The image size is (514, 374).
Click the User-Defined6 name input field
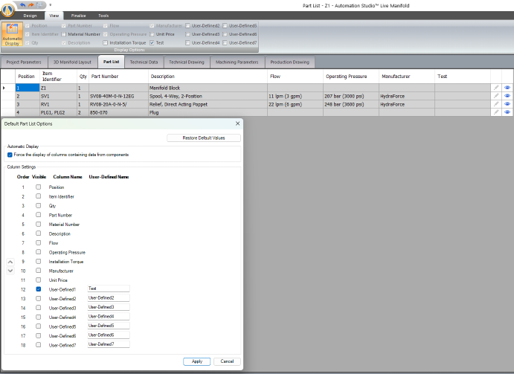(x=109, y=335)
